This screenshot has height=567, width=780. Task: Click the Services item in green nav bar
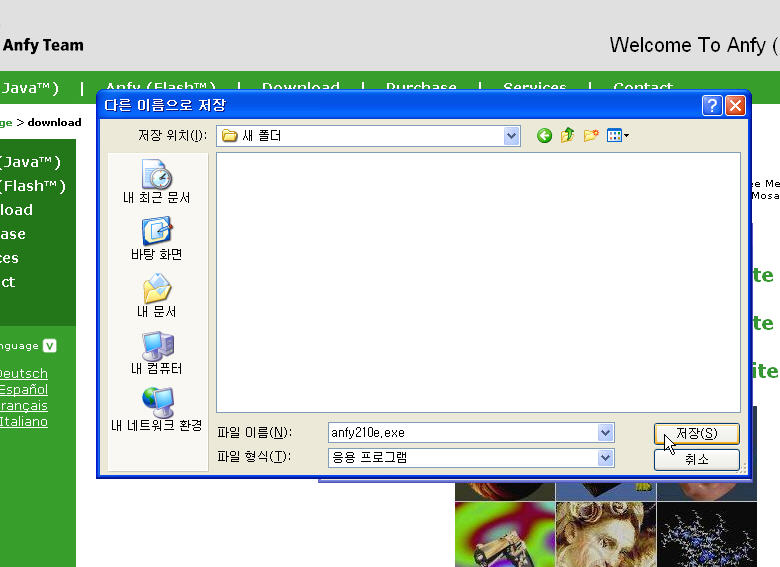click(535, 86)
